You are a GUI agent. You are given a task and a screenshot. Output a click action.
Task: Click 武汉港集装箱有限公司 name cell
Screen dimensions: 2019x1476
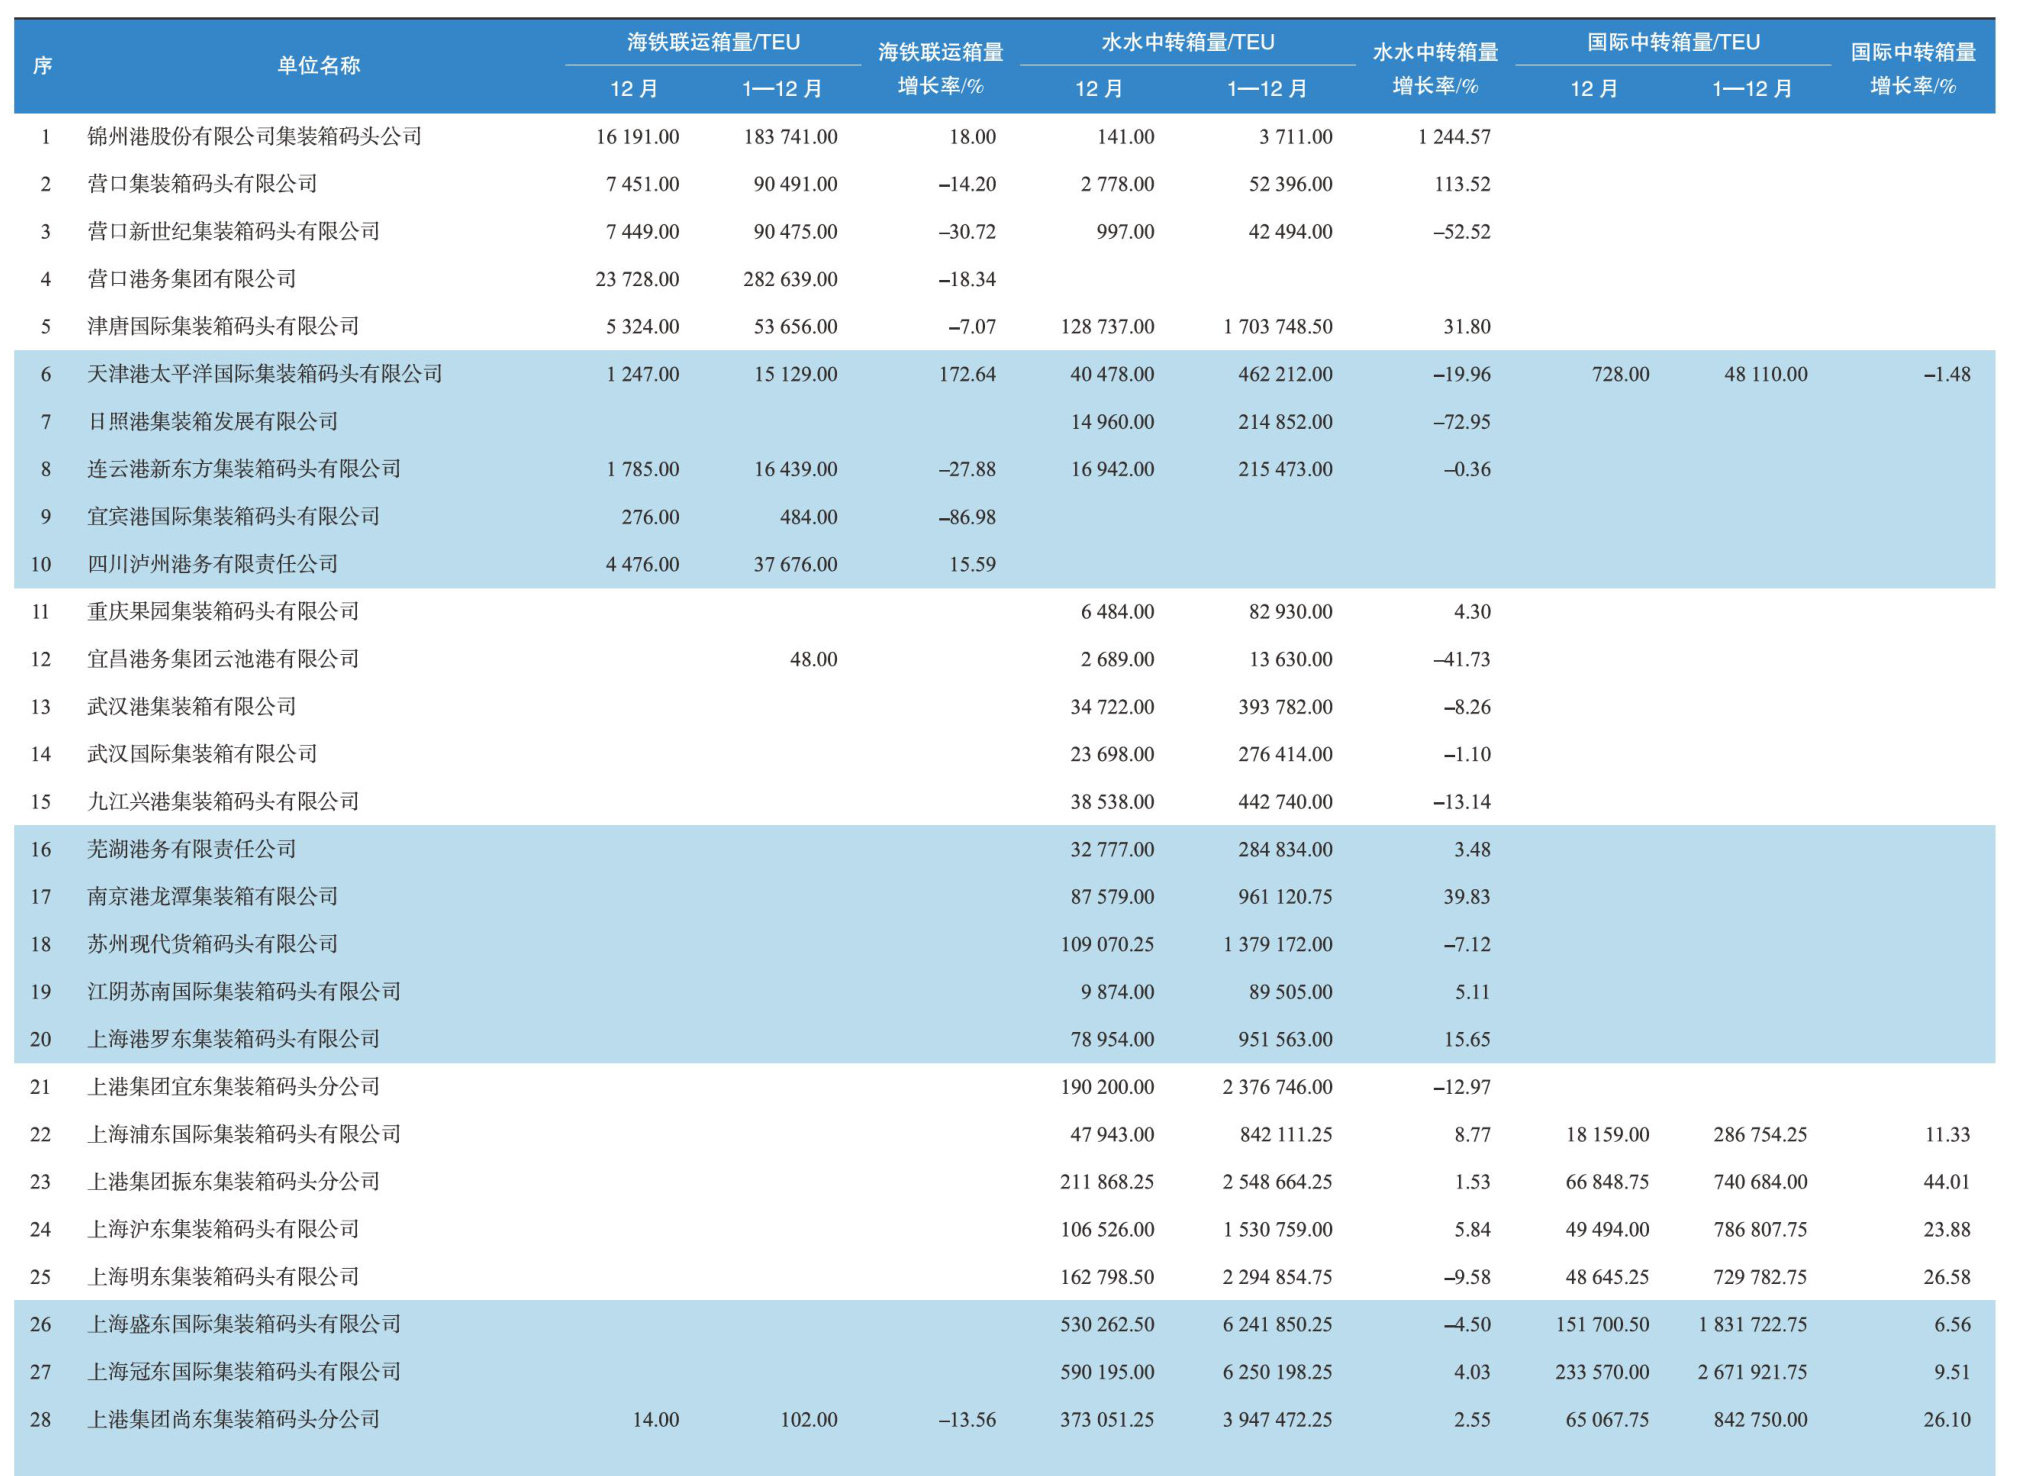click(192, 706)
